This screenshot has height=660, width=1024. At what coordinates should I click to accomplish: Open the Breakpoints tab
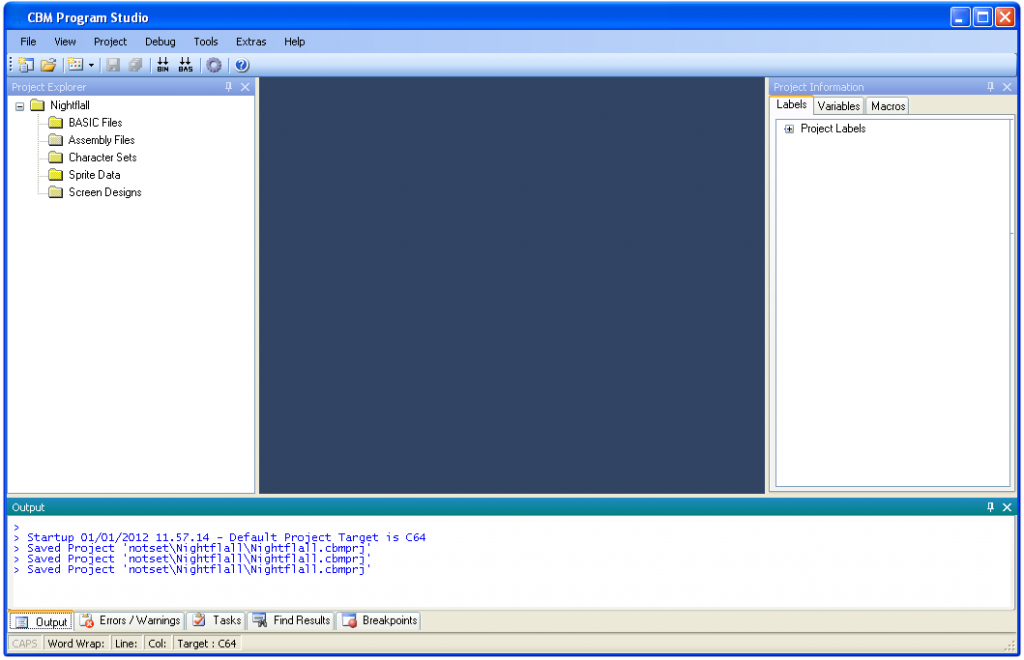pyautogui.click(x=379, y=621)
